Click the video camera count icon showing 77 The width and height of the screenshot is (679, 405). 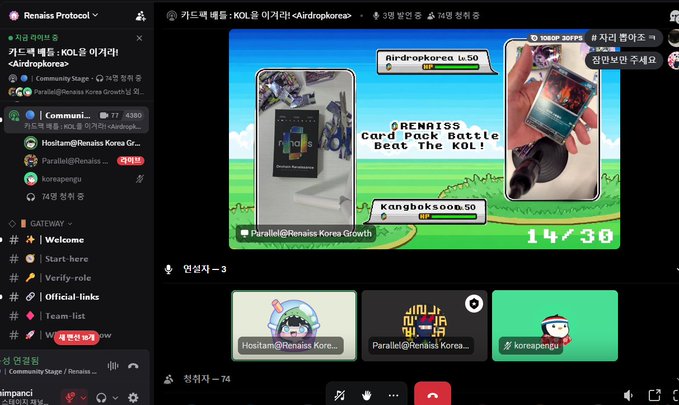tap(104, 115)
